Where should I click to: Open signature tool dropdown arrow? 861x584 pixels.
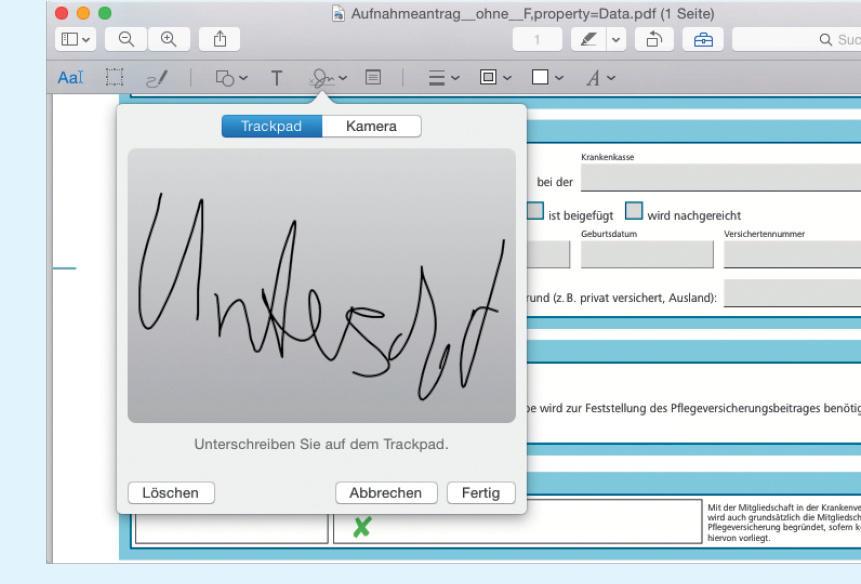[343, 78]
